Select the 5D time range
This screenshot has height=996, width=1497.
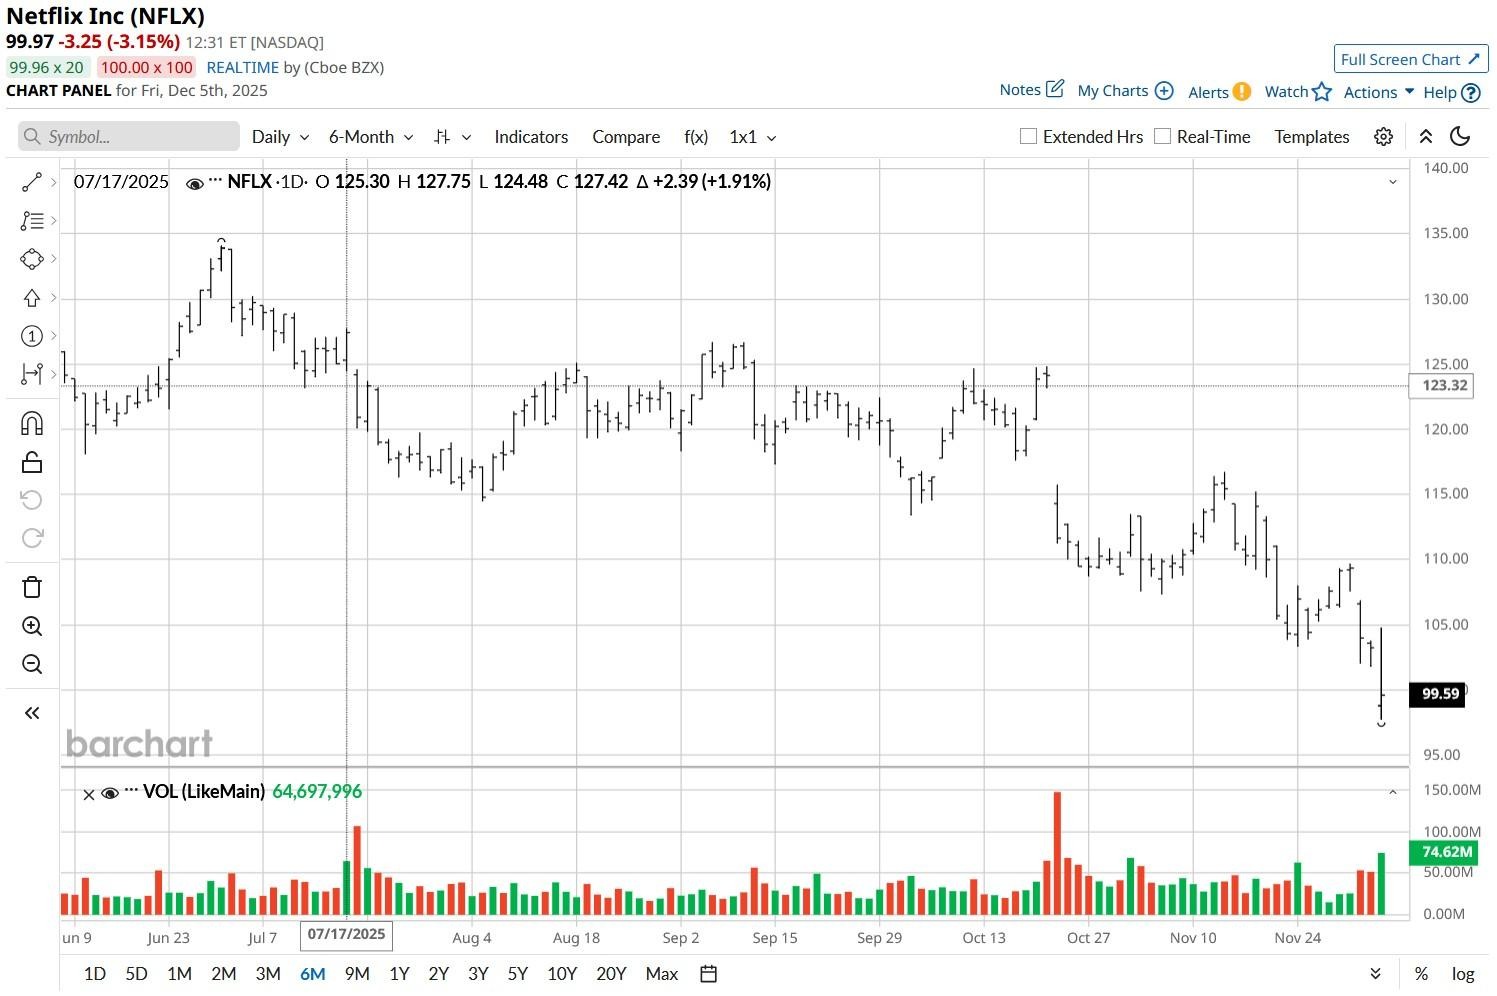tap(136, 974)
